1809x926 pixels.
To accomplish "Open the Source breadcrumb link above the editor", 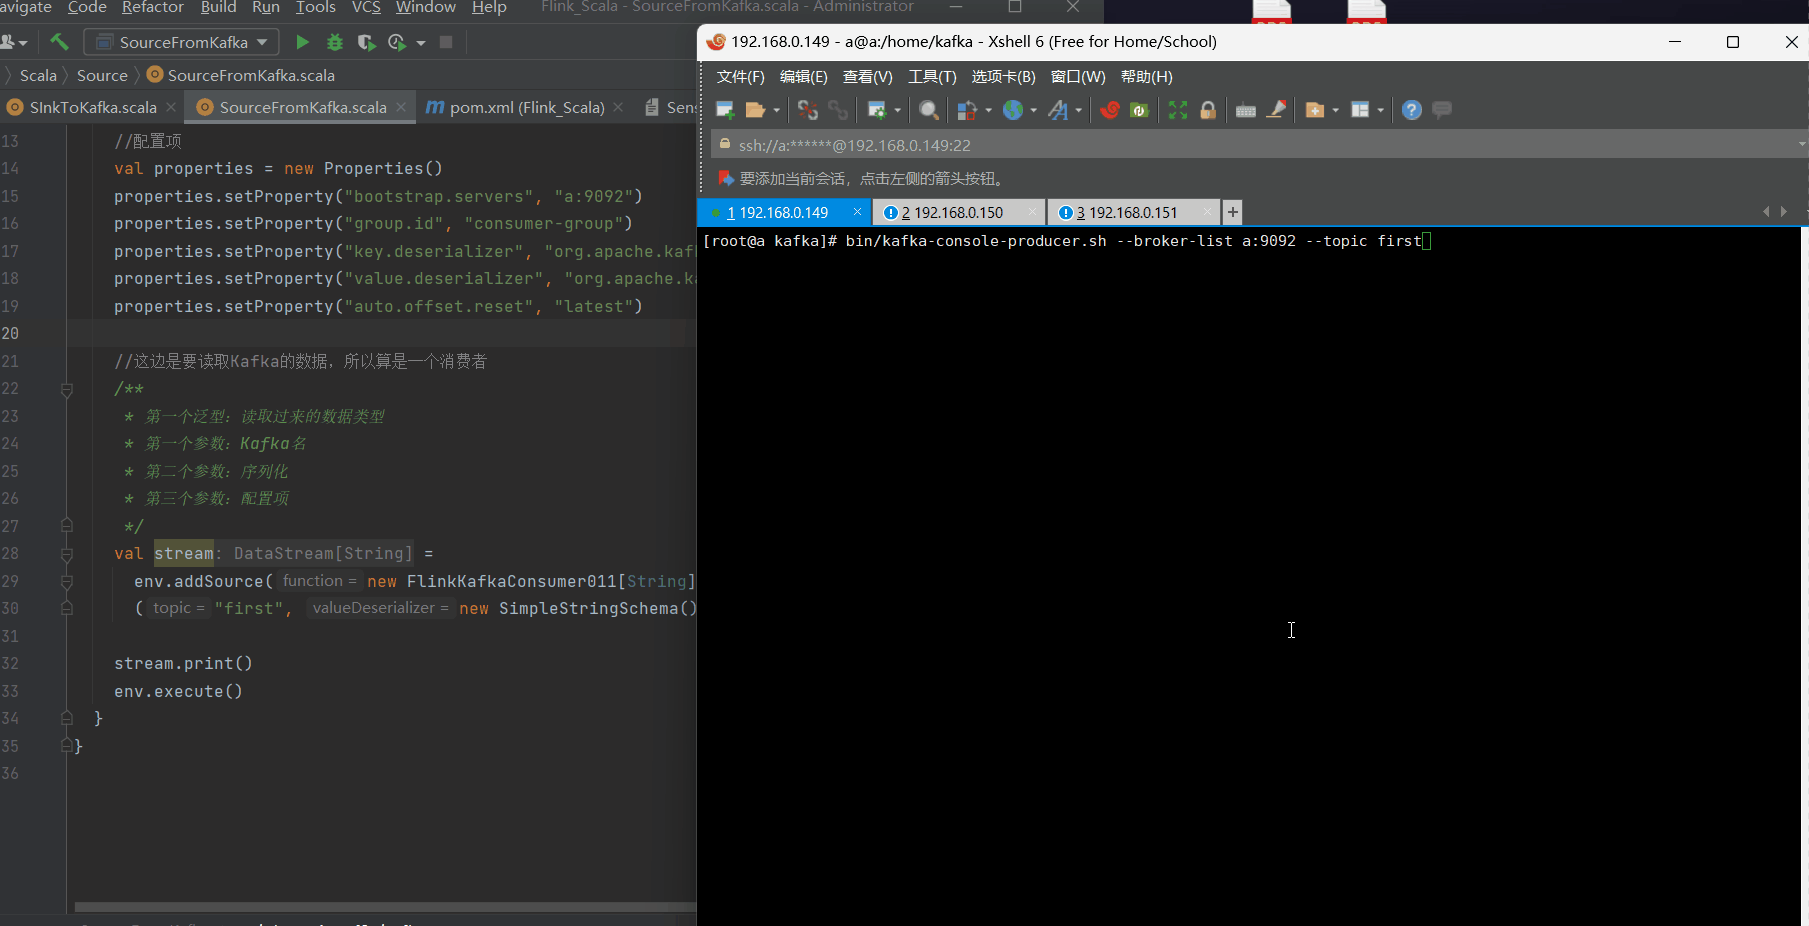I will click(x=101, y=75).
